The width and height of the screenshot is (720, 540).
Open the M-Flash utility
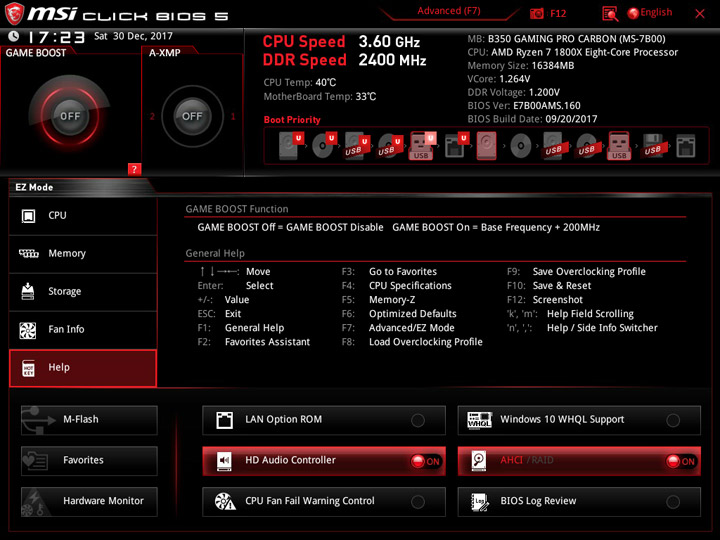(x=89, y=420)
